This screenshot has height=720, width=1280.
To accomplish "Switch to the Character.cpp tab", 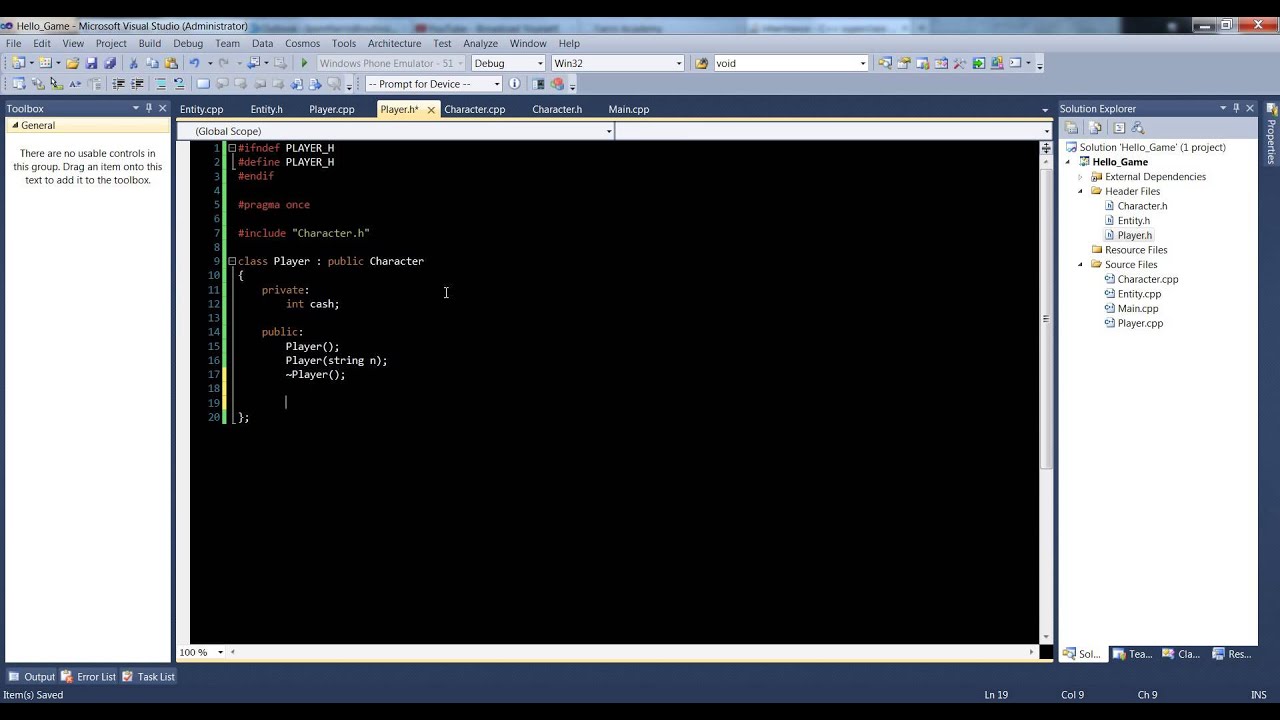I will coord(475,109).
